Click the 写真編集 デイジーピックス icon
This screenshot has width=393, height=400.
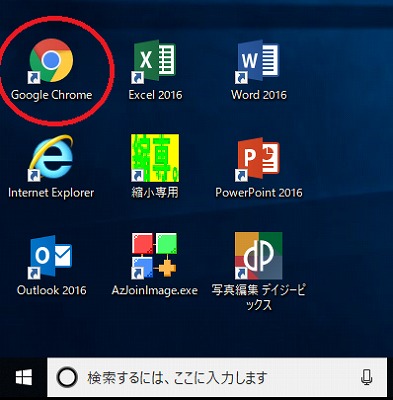click(x=258, y=256)
